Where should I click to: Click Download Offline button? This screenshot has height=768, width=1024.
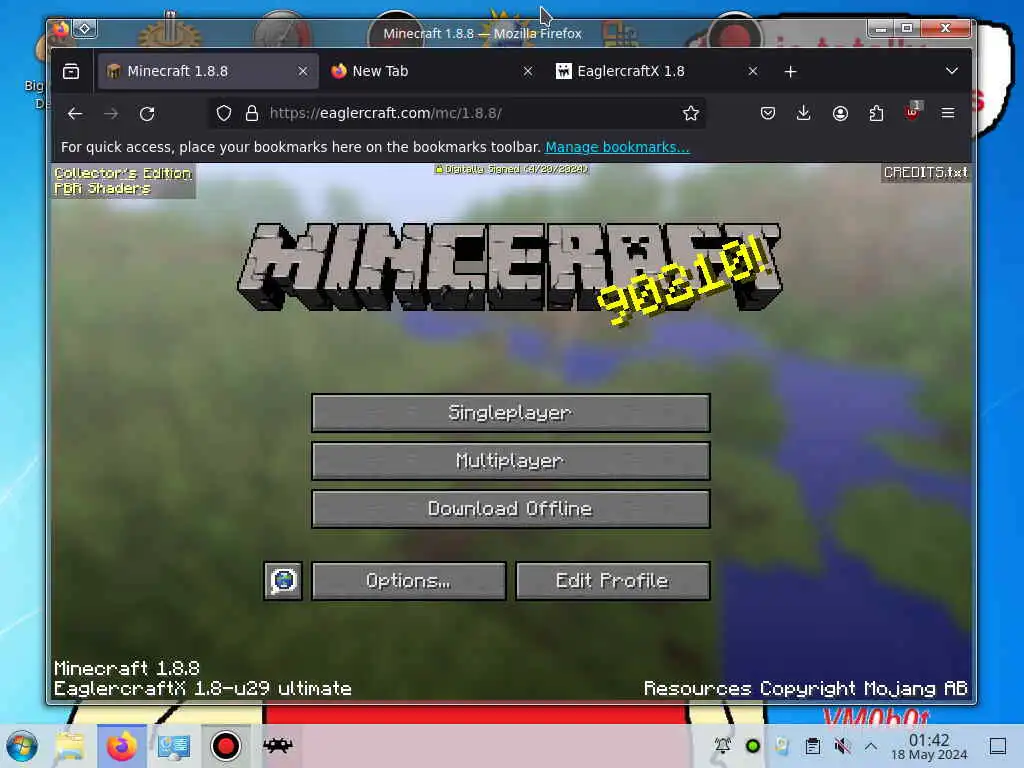click(511, 509)
